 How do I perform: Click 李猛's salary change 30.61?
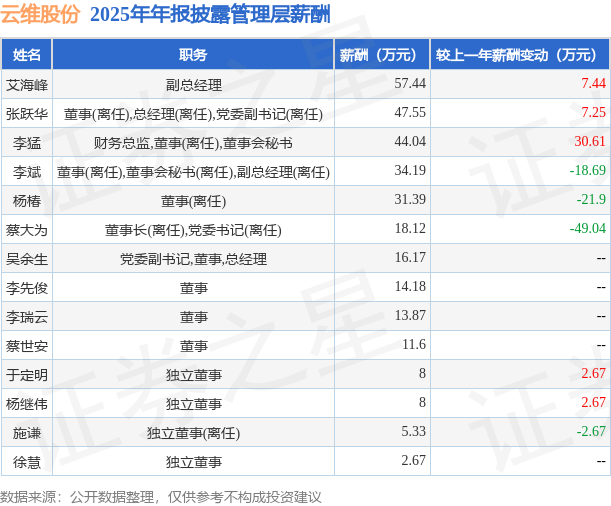(590, 141)
